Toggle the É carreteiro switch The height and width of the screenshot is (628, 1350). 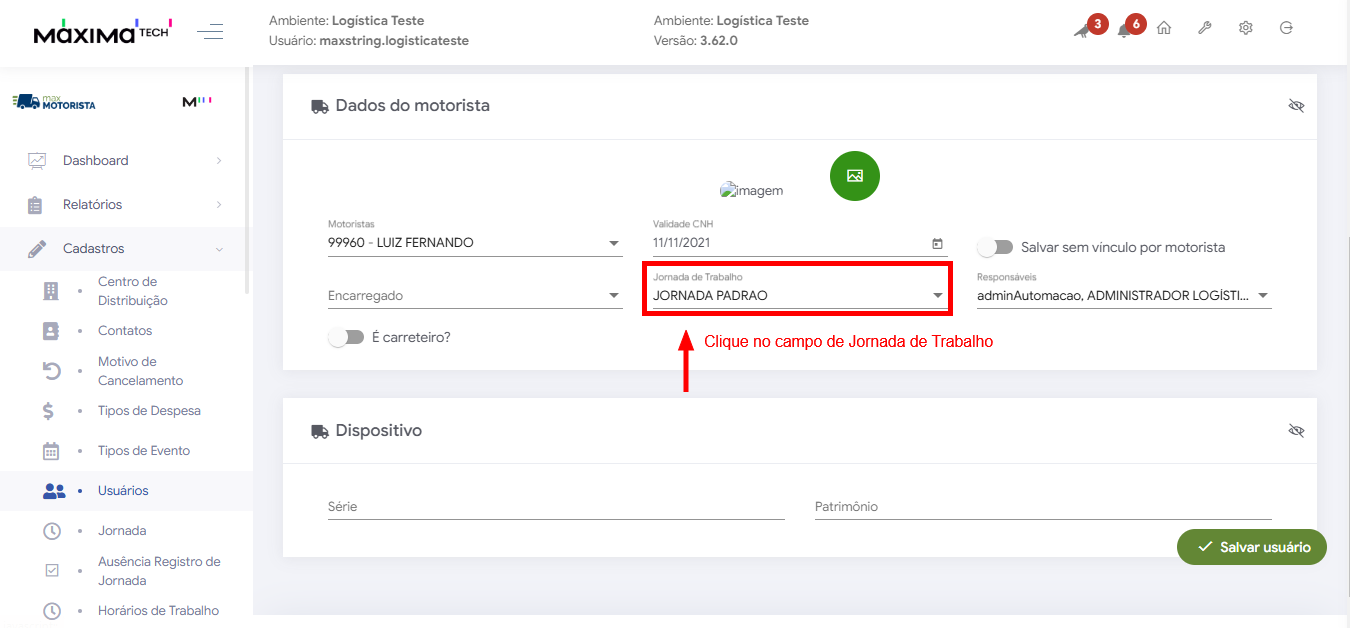pos(346,337)
